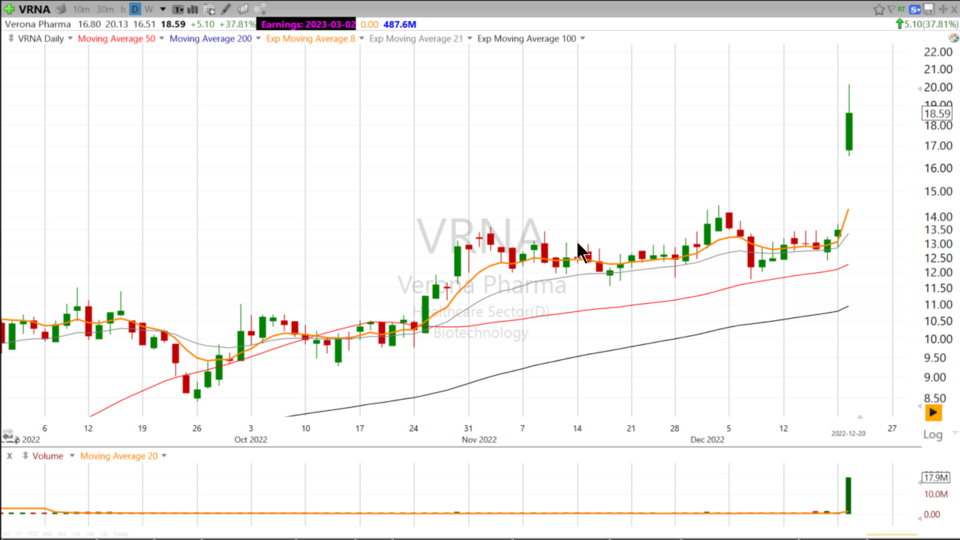The height and width of the screenshot is (540, 960).
Task: Toggle the RT real-time indicator
Action: [x=902, y=9]
